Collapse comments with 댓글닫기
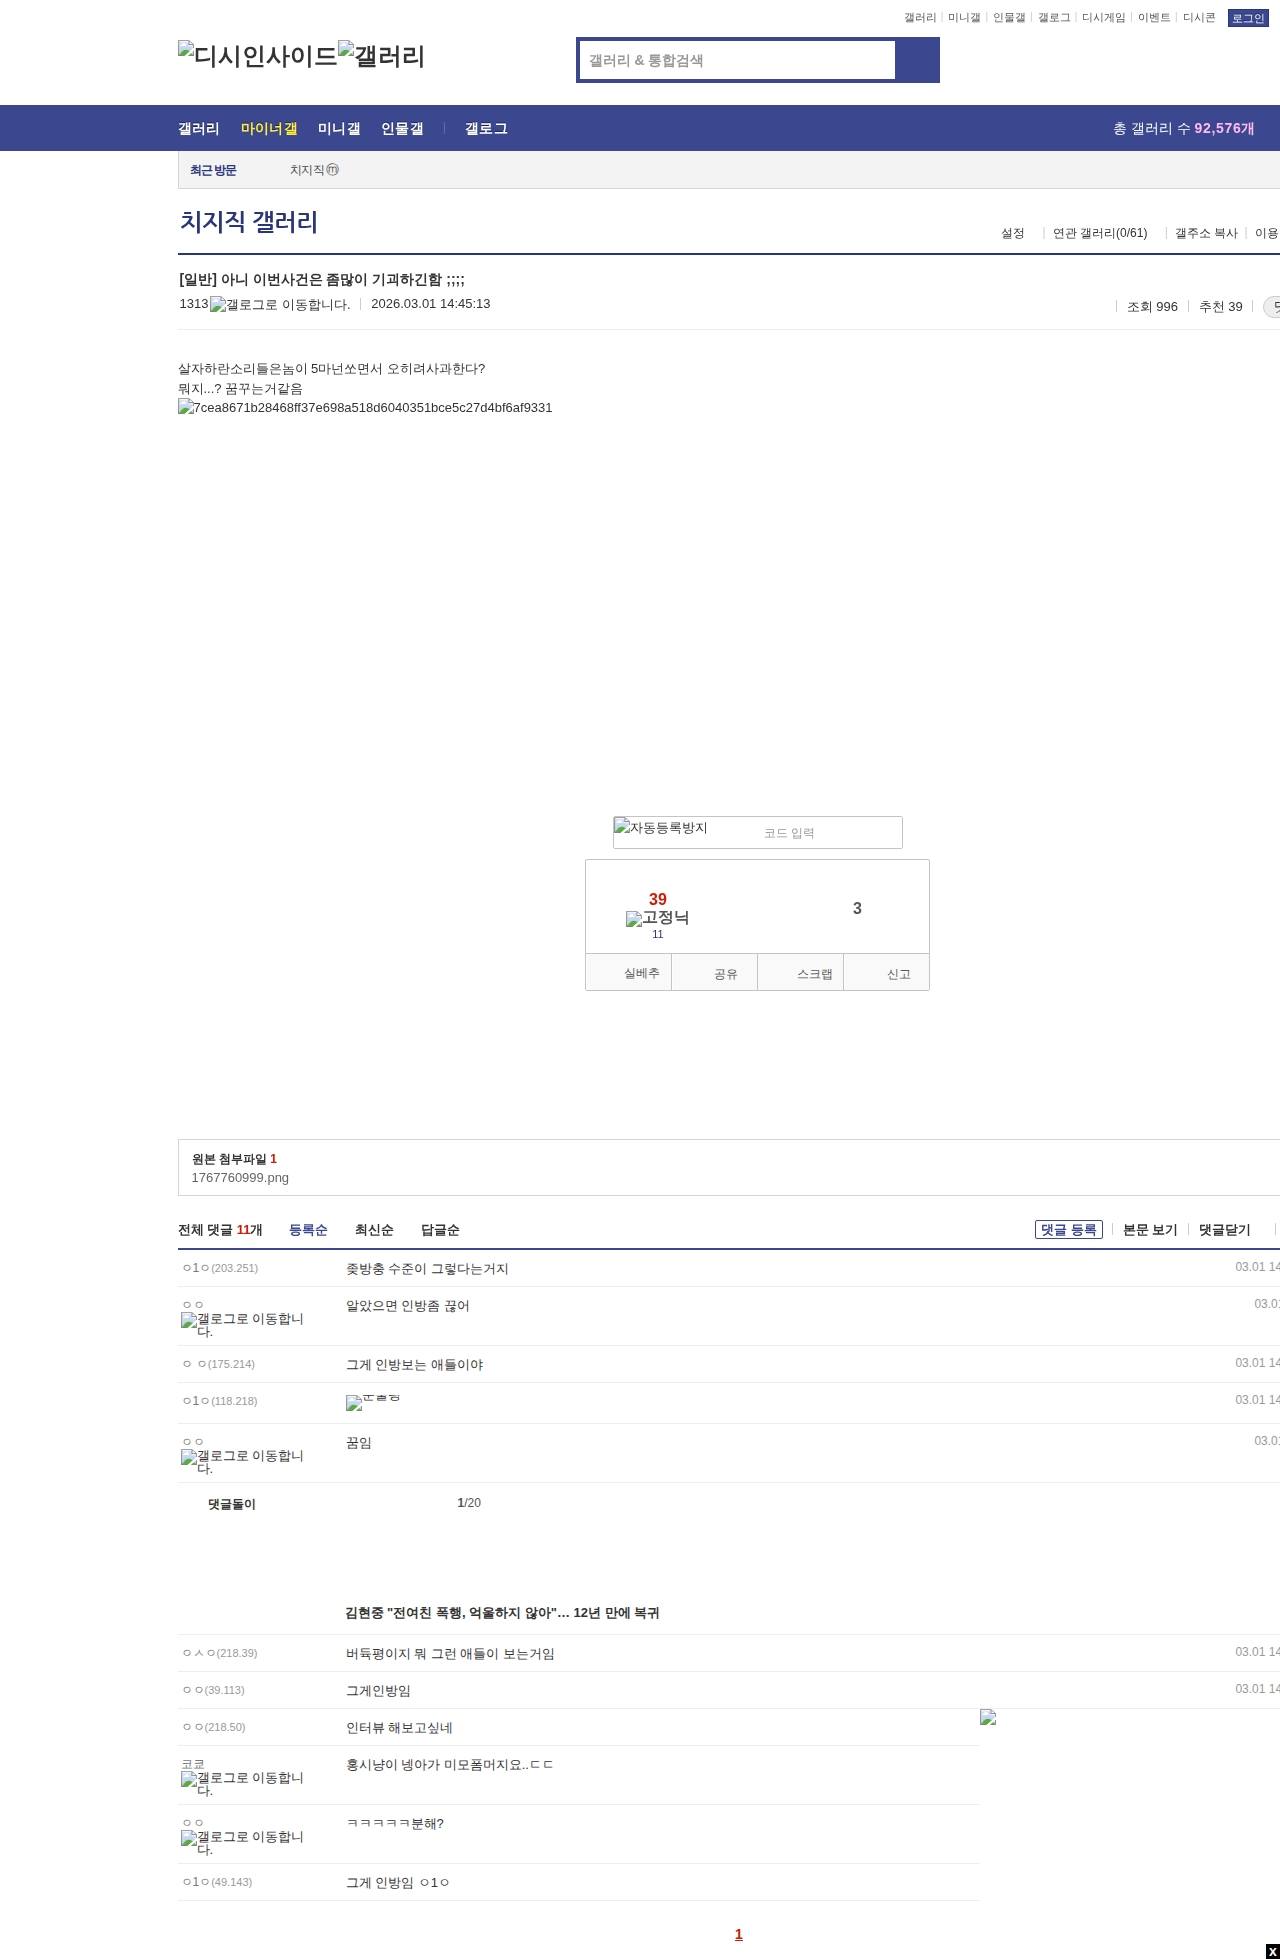This screenshot has width=1280, height=1959. pos(1225,1230)
